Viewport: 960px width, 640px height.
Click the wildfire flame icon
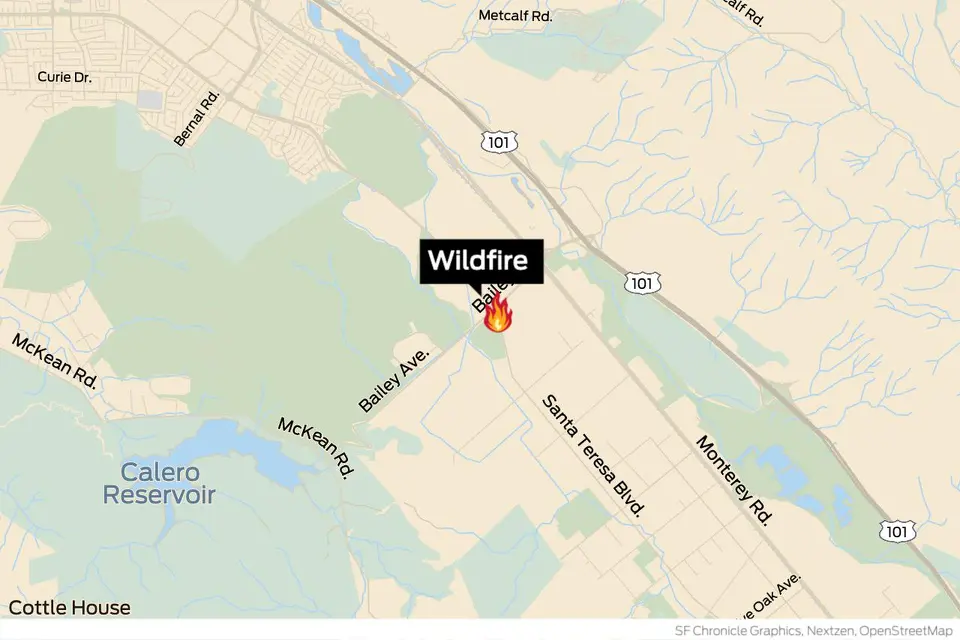[x=498, y=312]
